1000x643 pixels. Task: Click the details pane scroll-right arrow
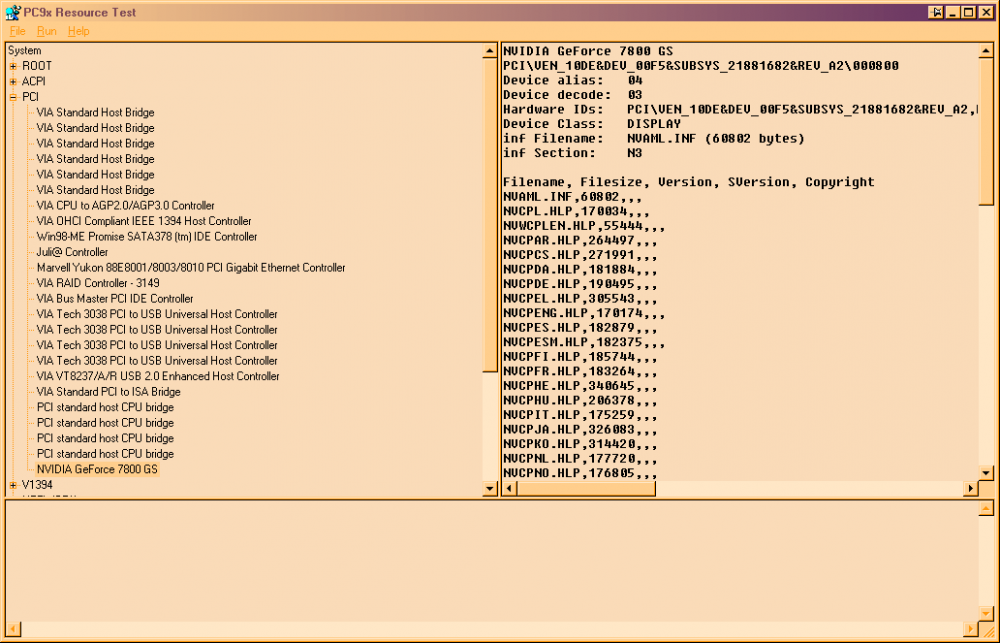(x=970, y=488)
